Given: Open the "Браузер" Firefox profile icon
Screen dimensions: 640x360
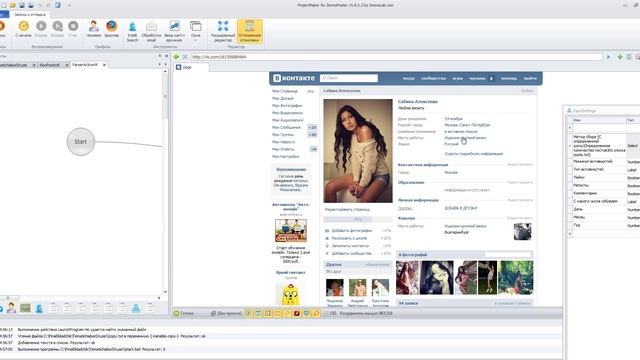Looking at the screenshot, I should pyautogui.click(x=111, y=27).
